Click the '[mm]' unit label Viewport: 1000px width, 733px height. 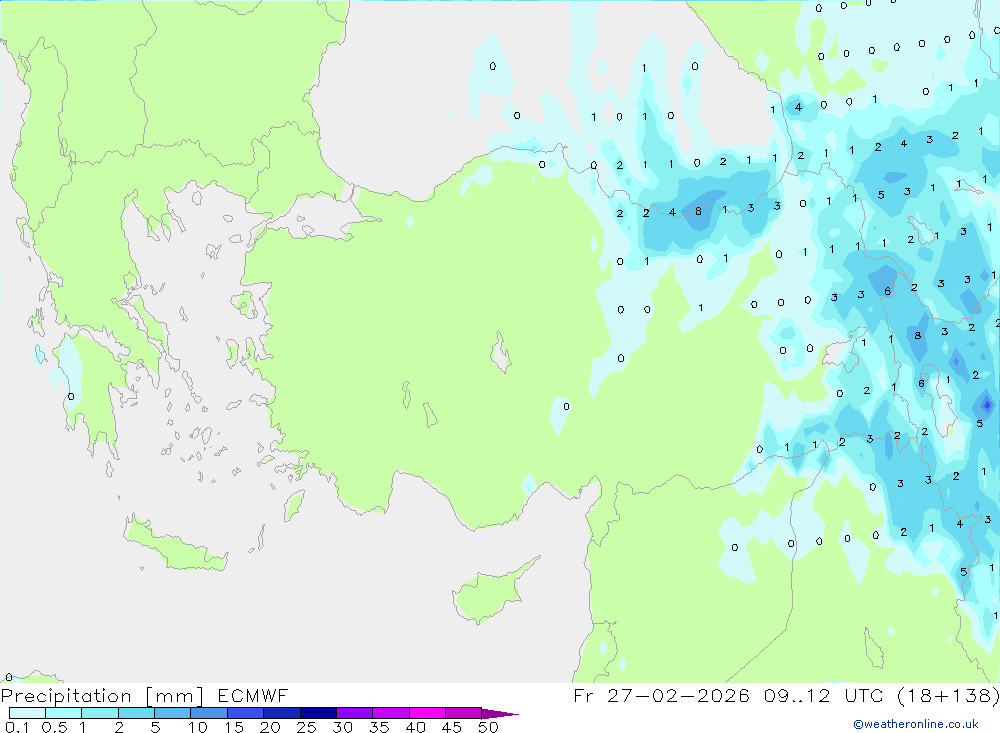click(x=175, y=696)
